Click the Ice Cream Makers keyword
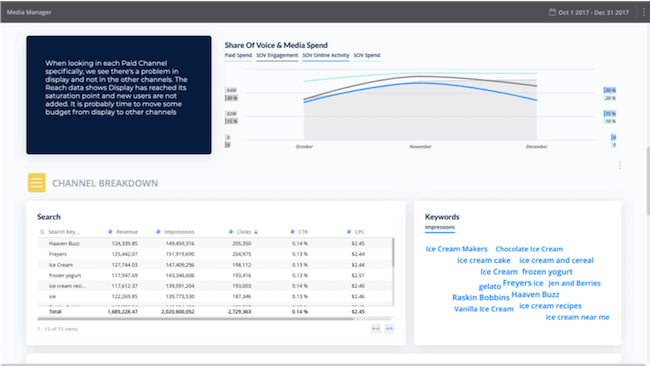The image size is (650, 366). tap(456, 249)
